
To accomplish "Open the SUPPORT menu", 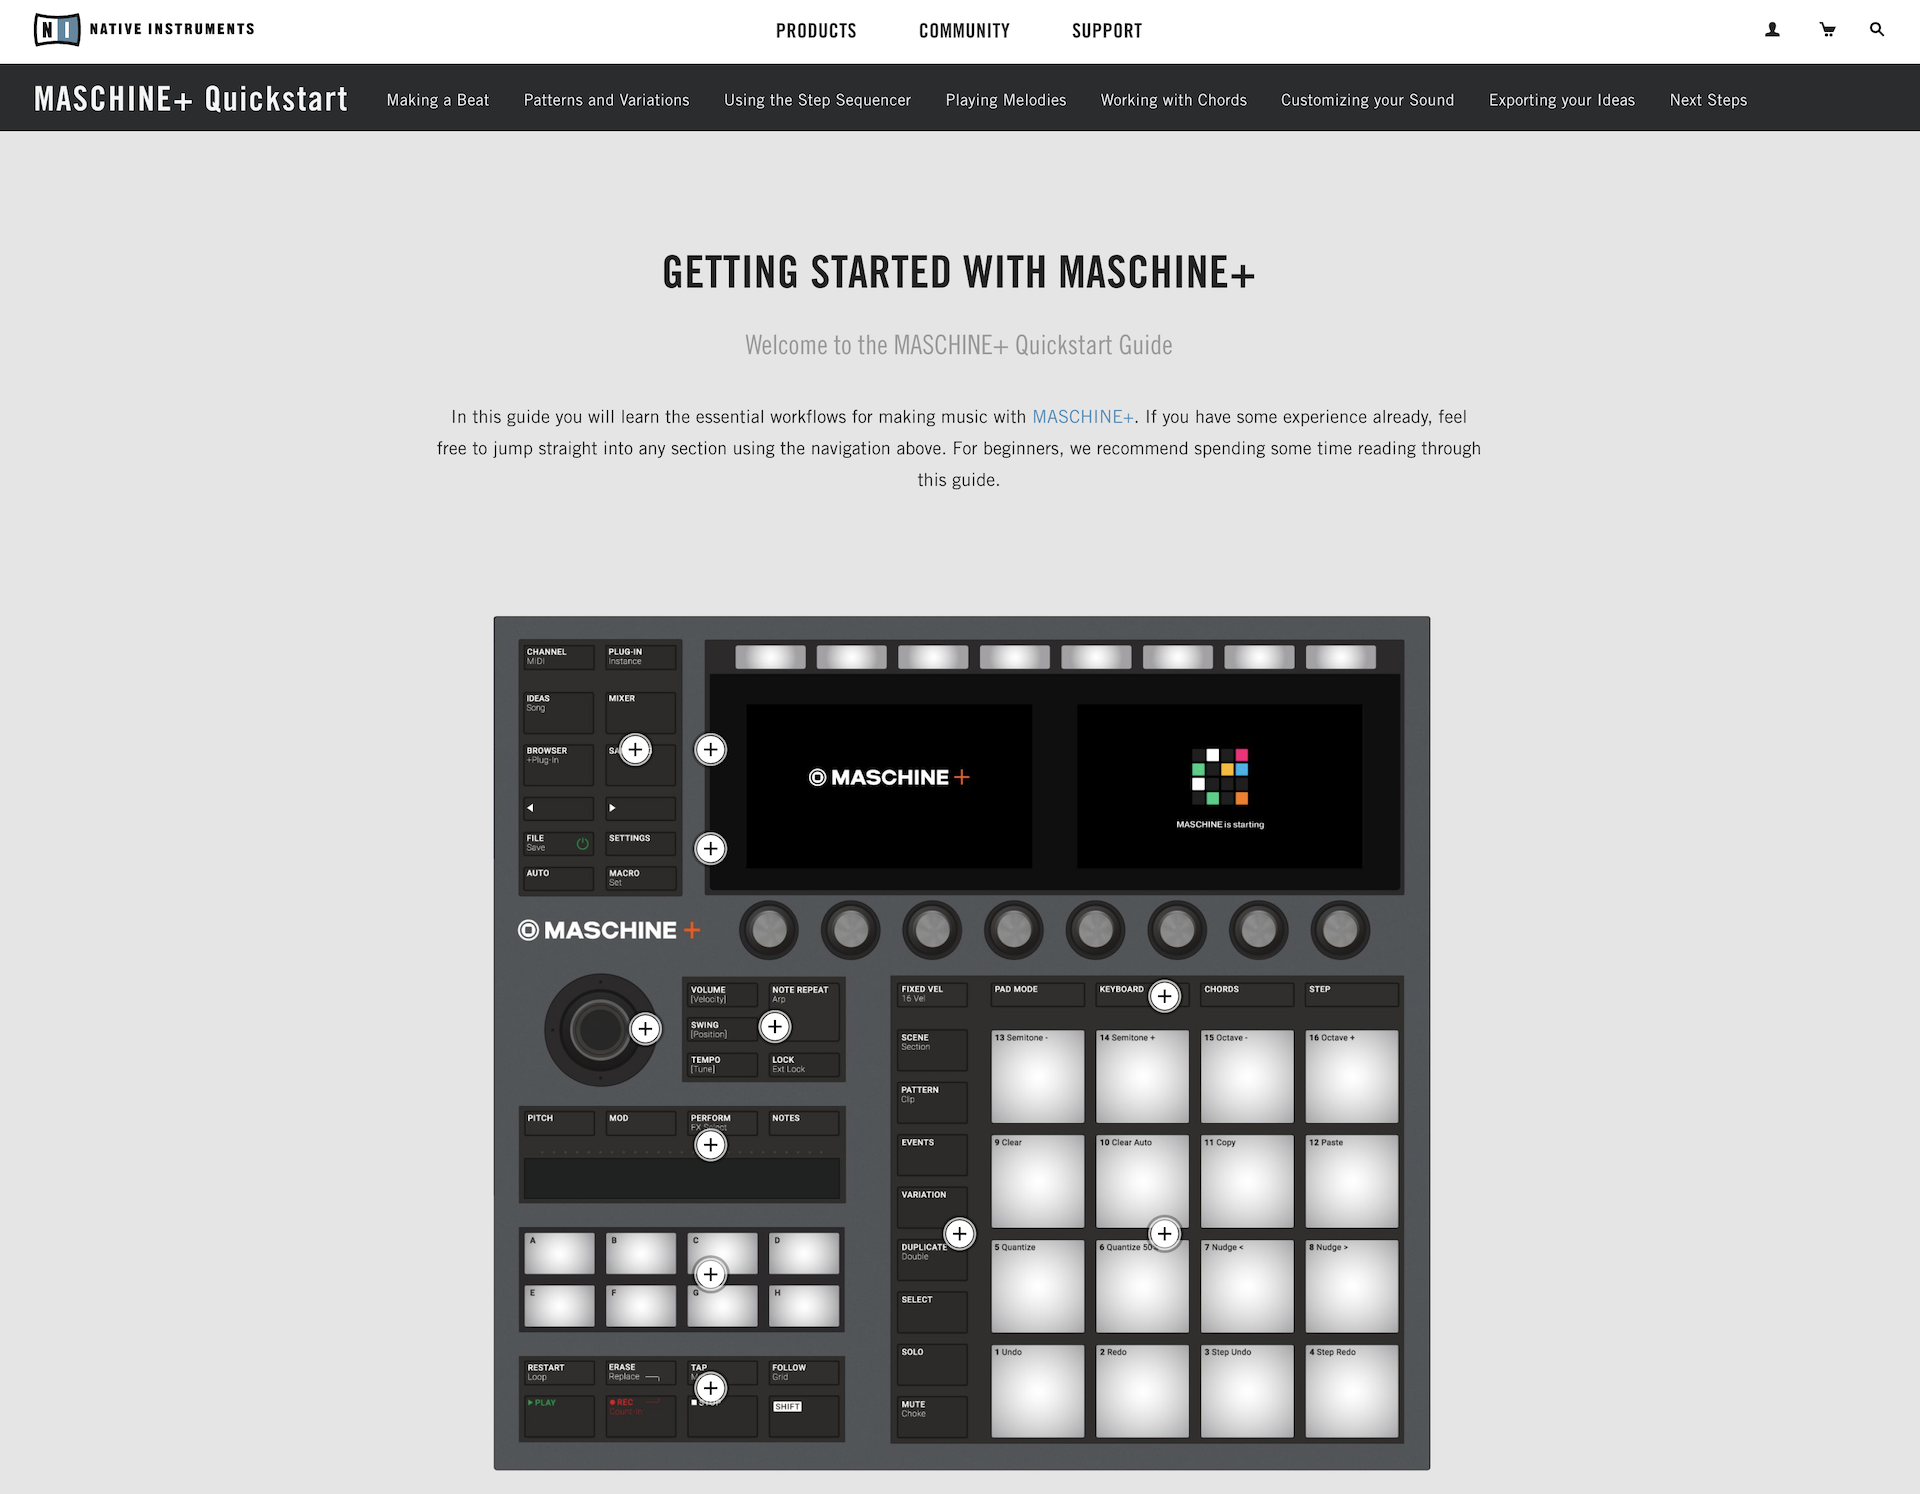I will click(1107, 31).
